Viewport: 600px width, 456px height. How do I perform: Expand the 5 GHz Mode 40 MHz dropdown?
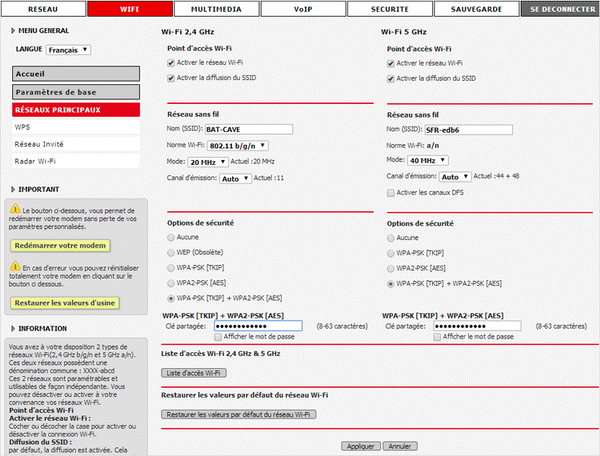coord(427,160)
